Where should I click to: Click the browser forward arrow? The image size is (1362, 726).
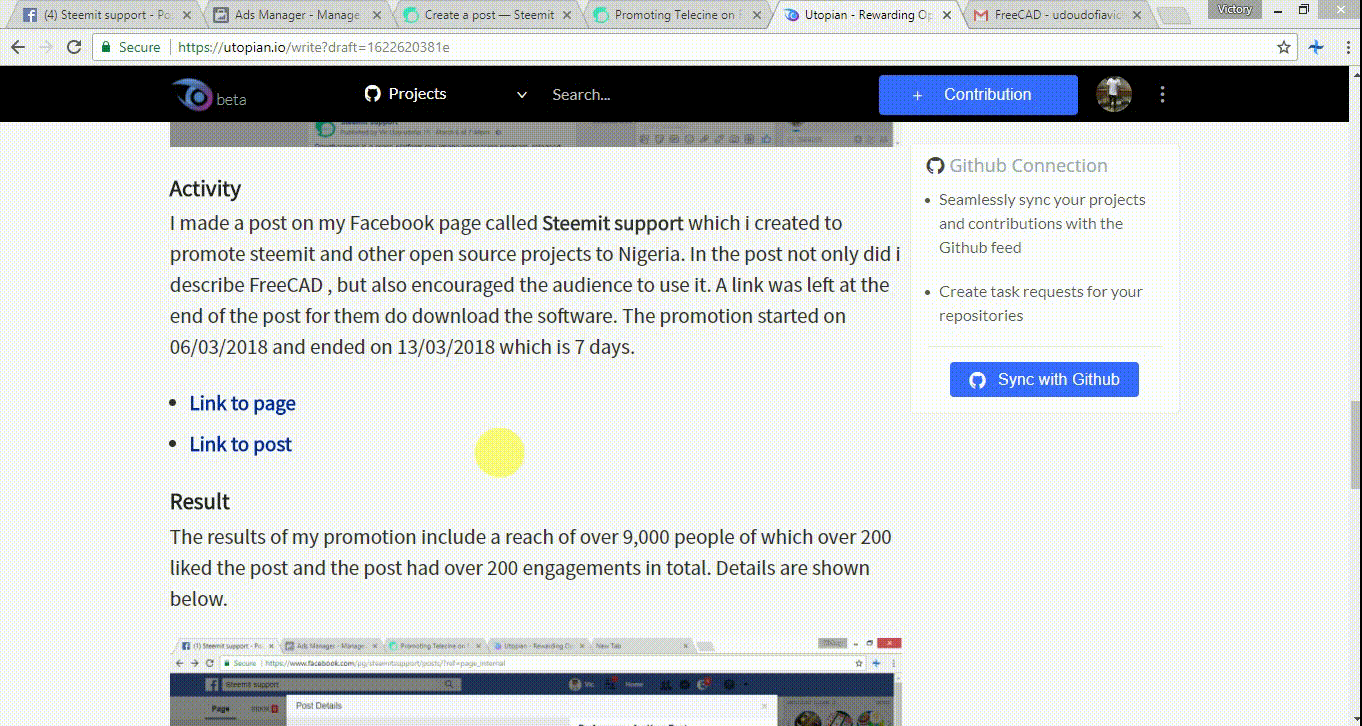pyautogui.click(x=46, y=47)
